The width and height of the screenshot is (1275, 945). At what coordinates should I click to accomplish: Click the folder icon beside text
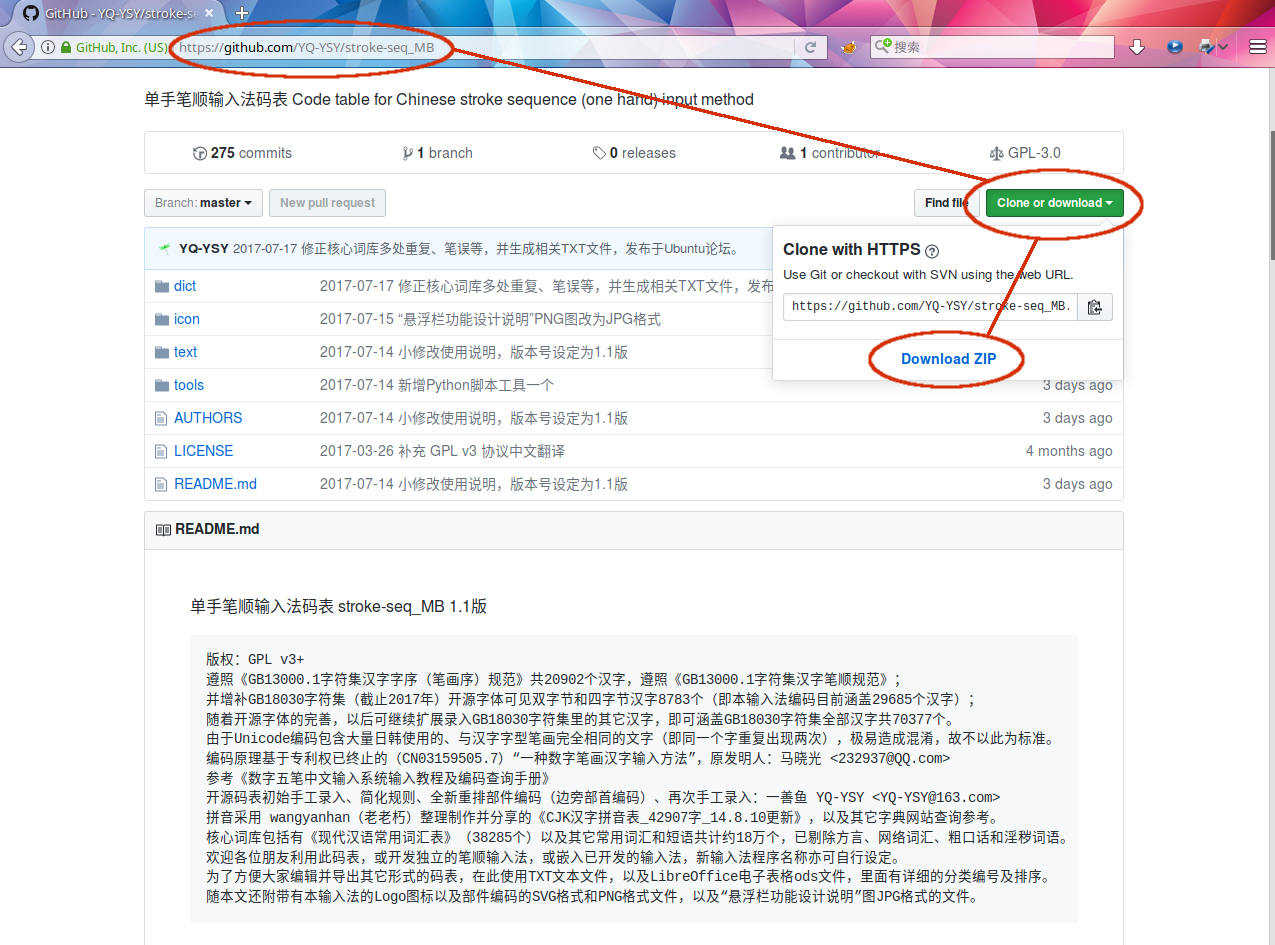[162, 352]
